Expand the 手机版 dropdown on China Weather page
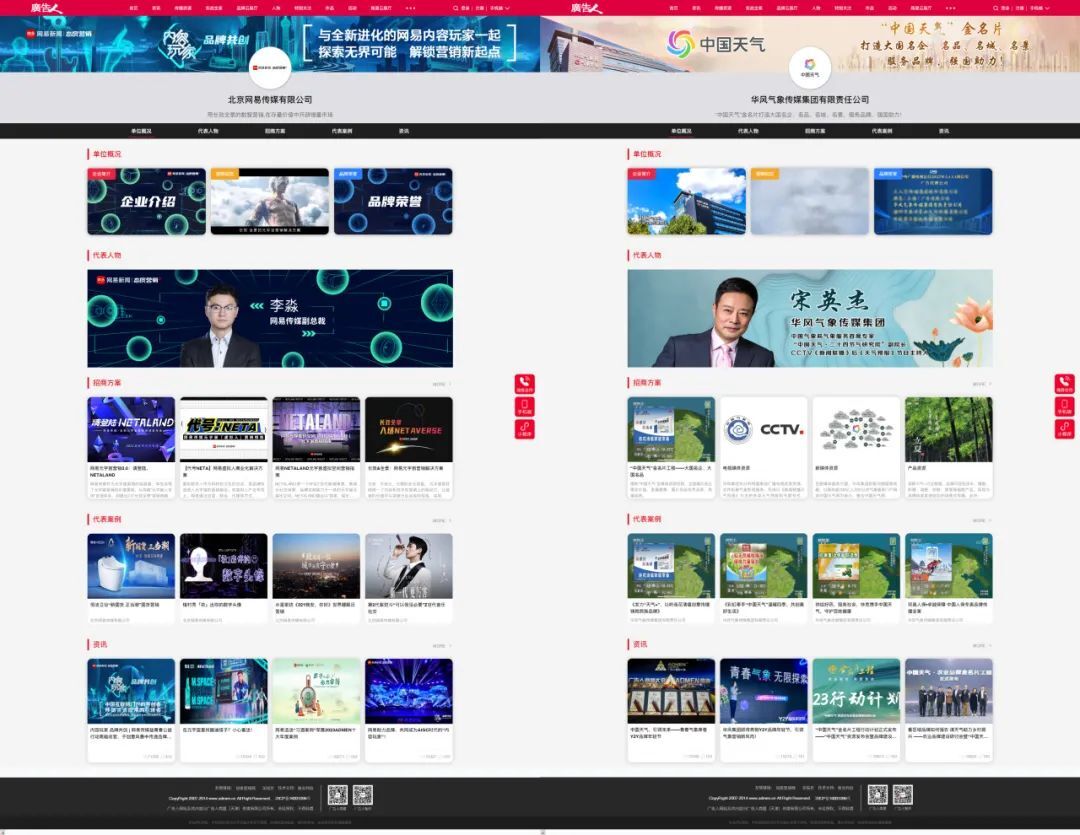This screenshot has width=1080, height=835. point(1040,8)
